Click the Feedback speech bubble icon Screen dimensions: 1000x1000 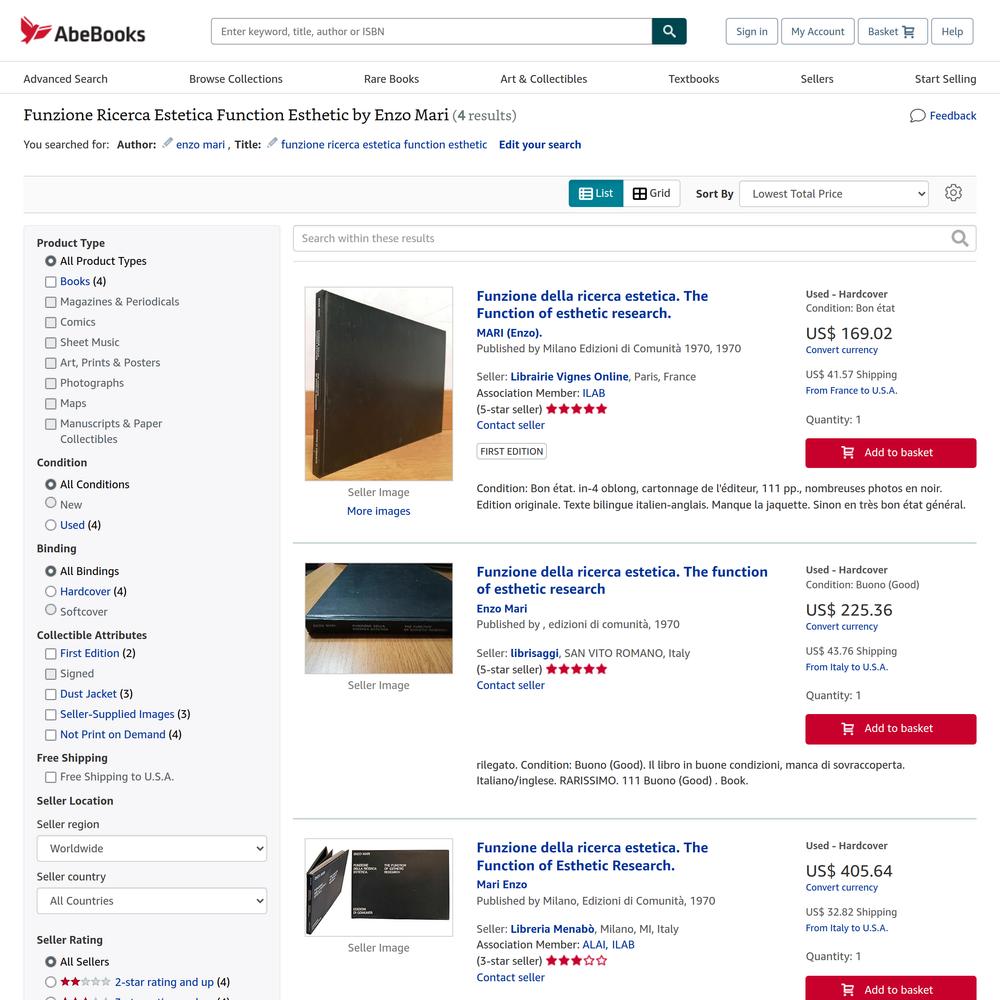917,115
